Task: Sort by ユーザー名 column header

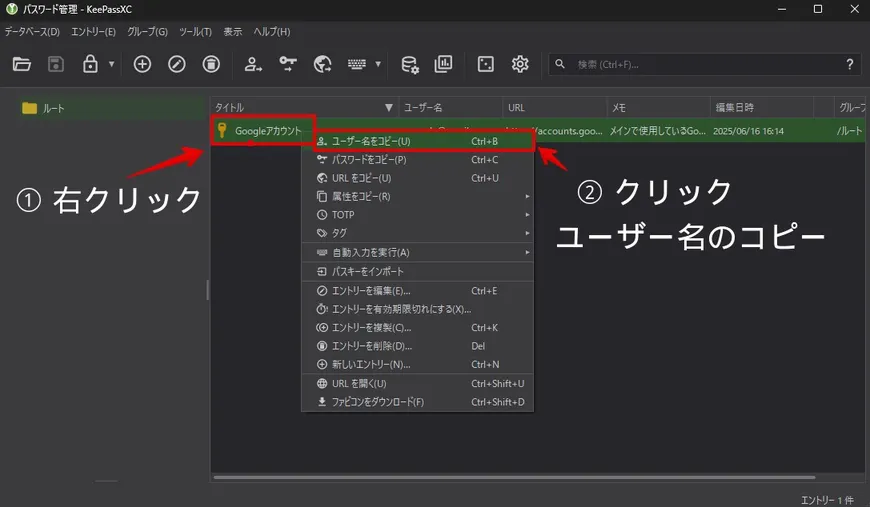Action: point(451,108)
